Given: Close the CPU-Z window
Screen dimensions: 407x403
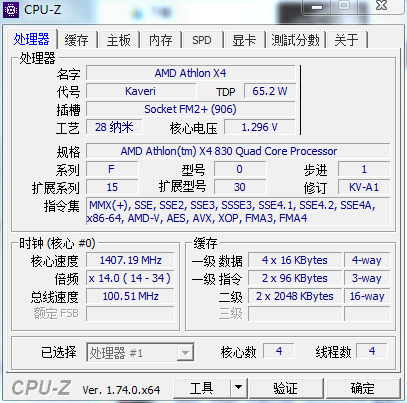Looking at the screenshot, I should (382, 6).
